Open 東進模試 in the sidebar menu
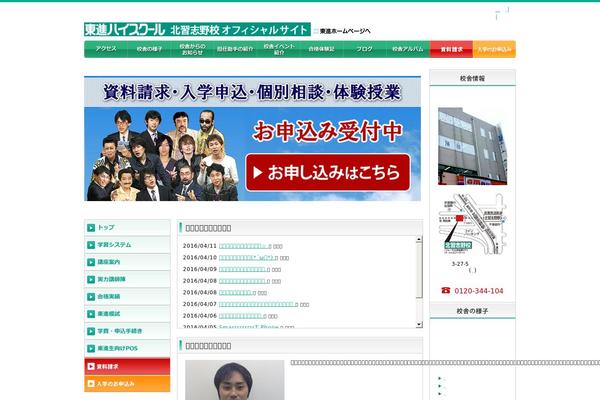 [127, 314]
